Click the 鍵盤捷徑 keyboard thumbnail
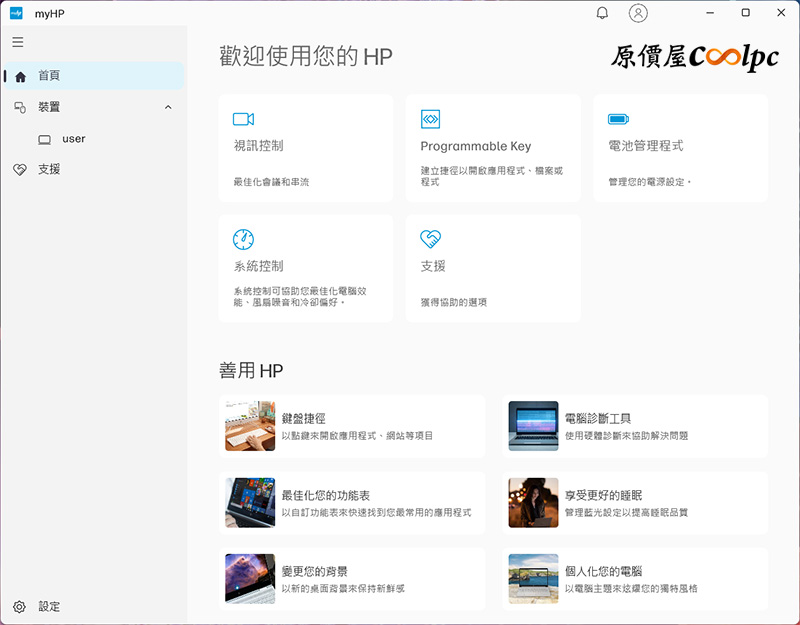800x625 pixels. [x=250, y=426]
